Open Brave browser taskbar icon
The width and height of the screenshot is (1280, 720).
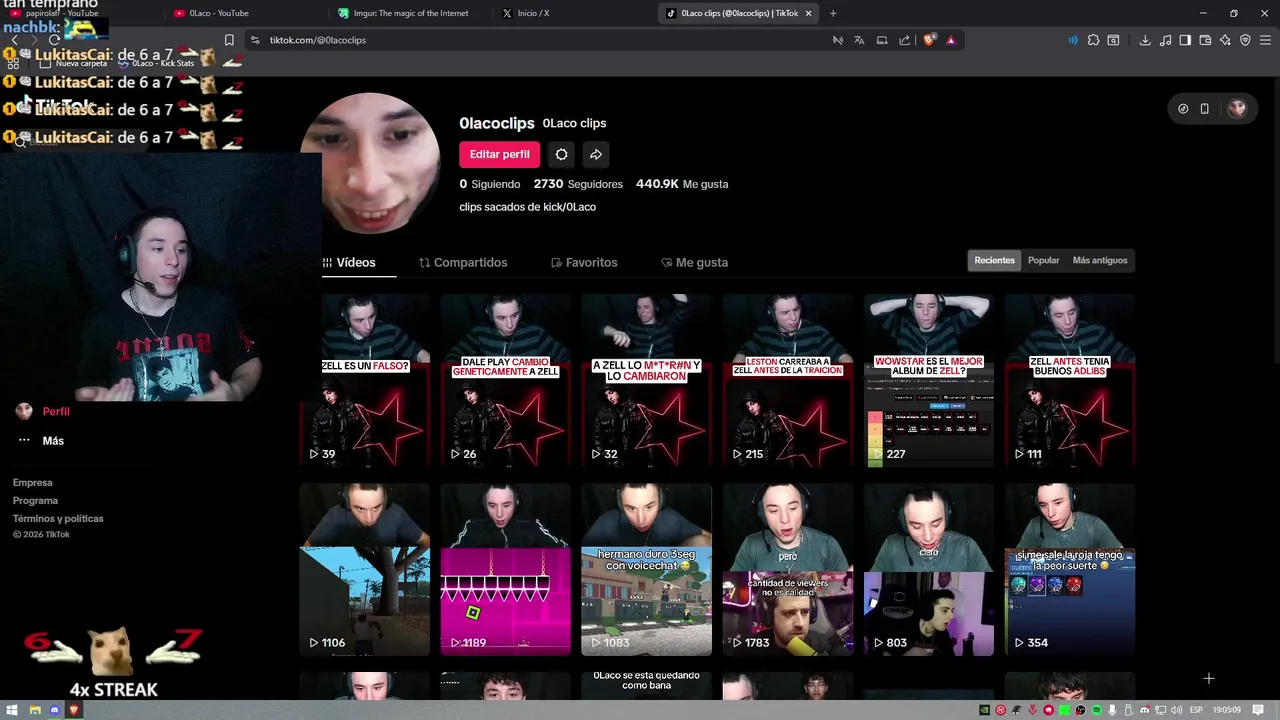point(74,710)
